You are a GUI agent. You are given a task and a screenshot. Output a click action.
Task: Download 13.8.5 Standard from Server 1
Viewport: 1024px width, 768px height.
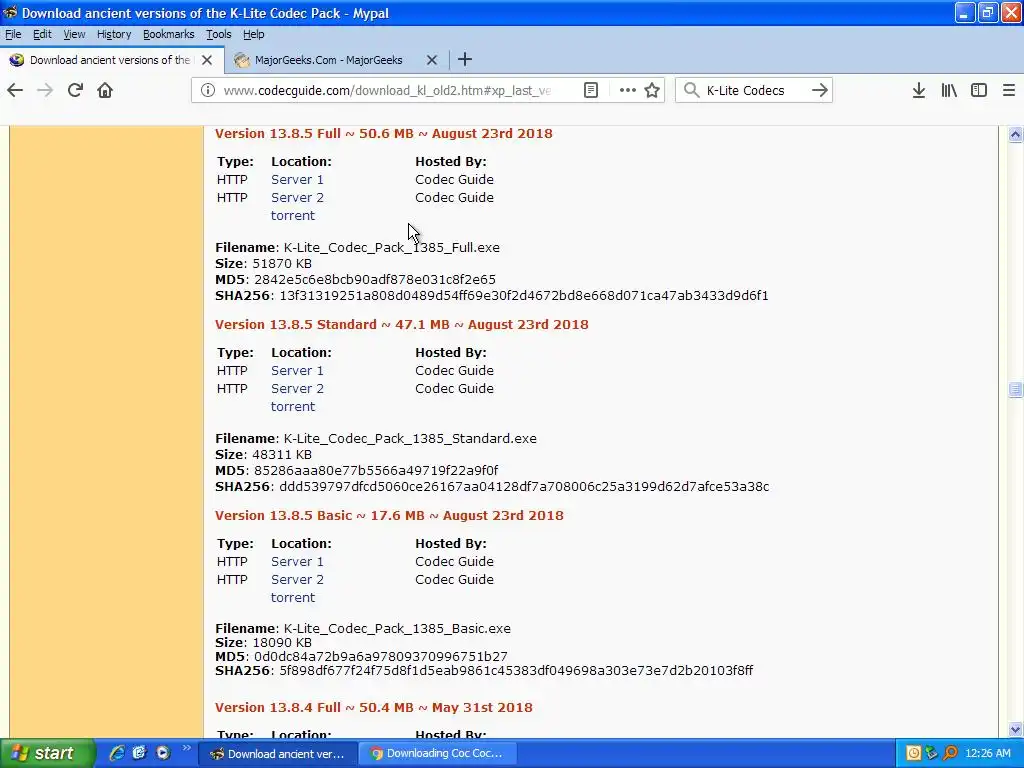[297, 370]
